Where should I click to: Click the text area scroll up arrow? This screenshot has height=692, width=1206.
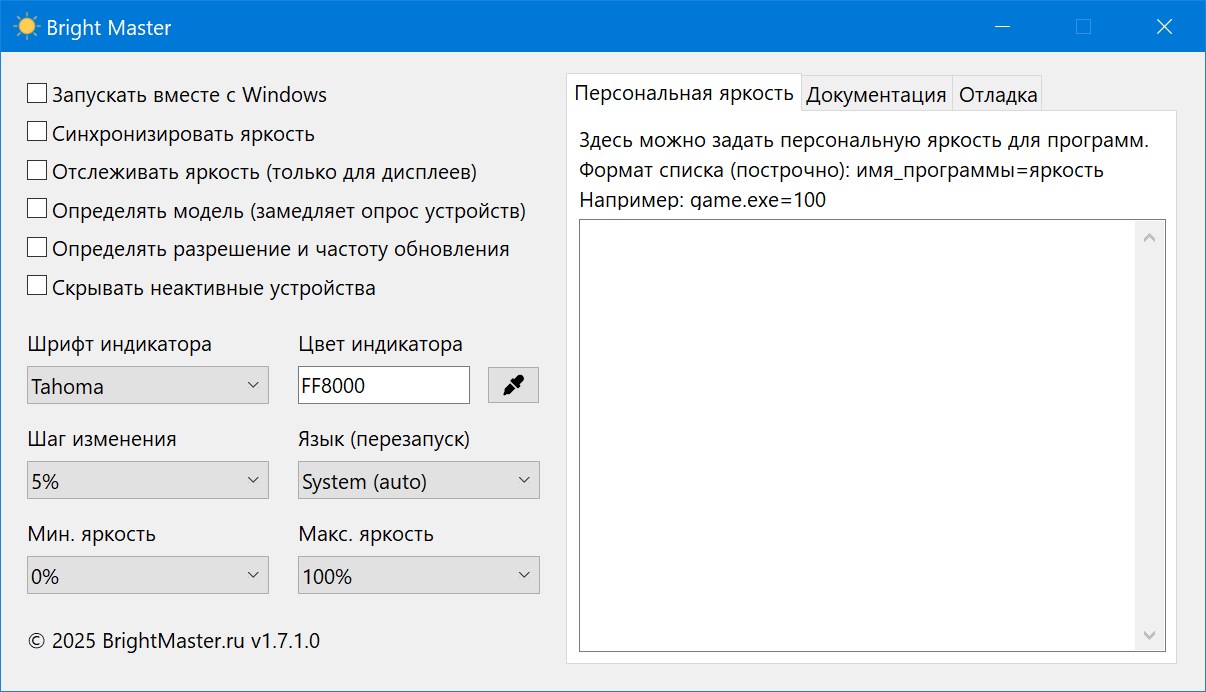(x=1148, y=237)
